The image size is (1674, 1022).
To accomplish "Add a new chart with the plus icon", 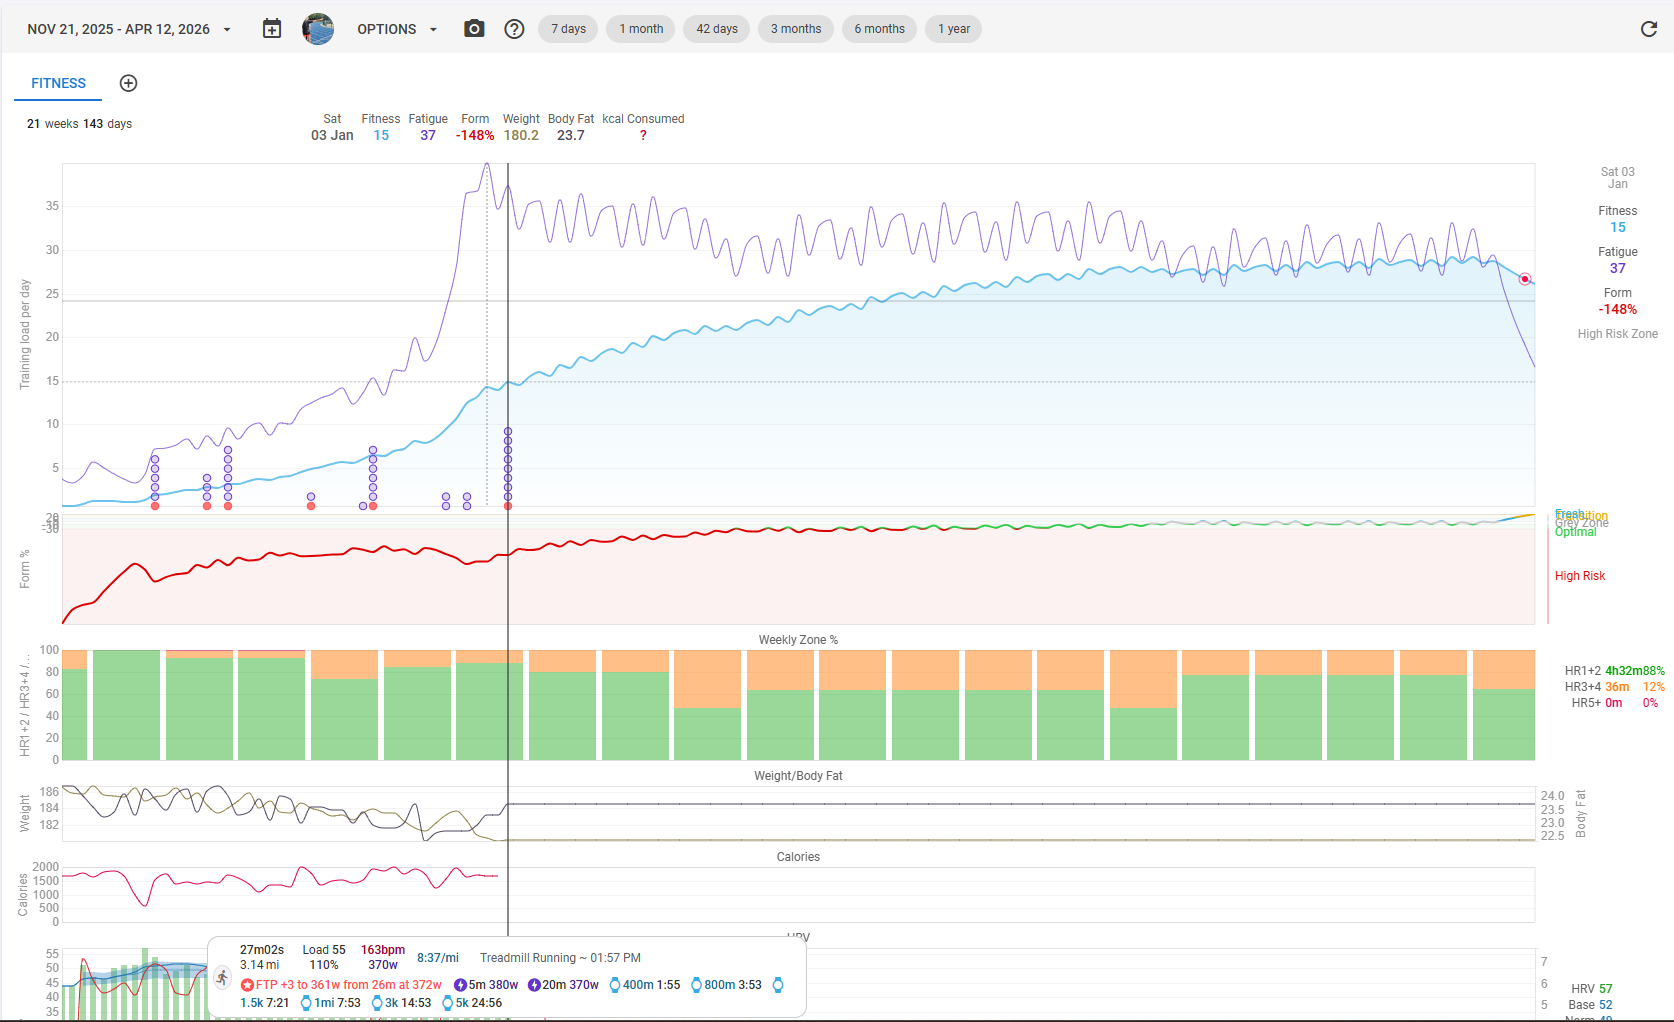I will pos(128,83).
